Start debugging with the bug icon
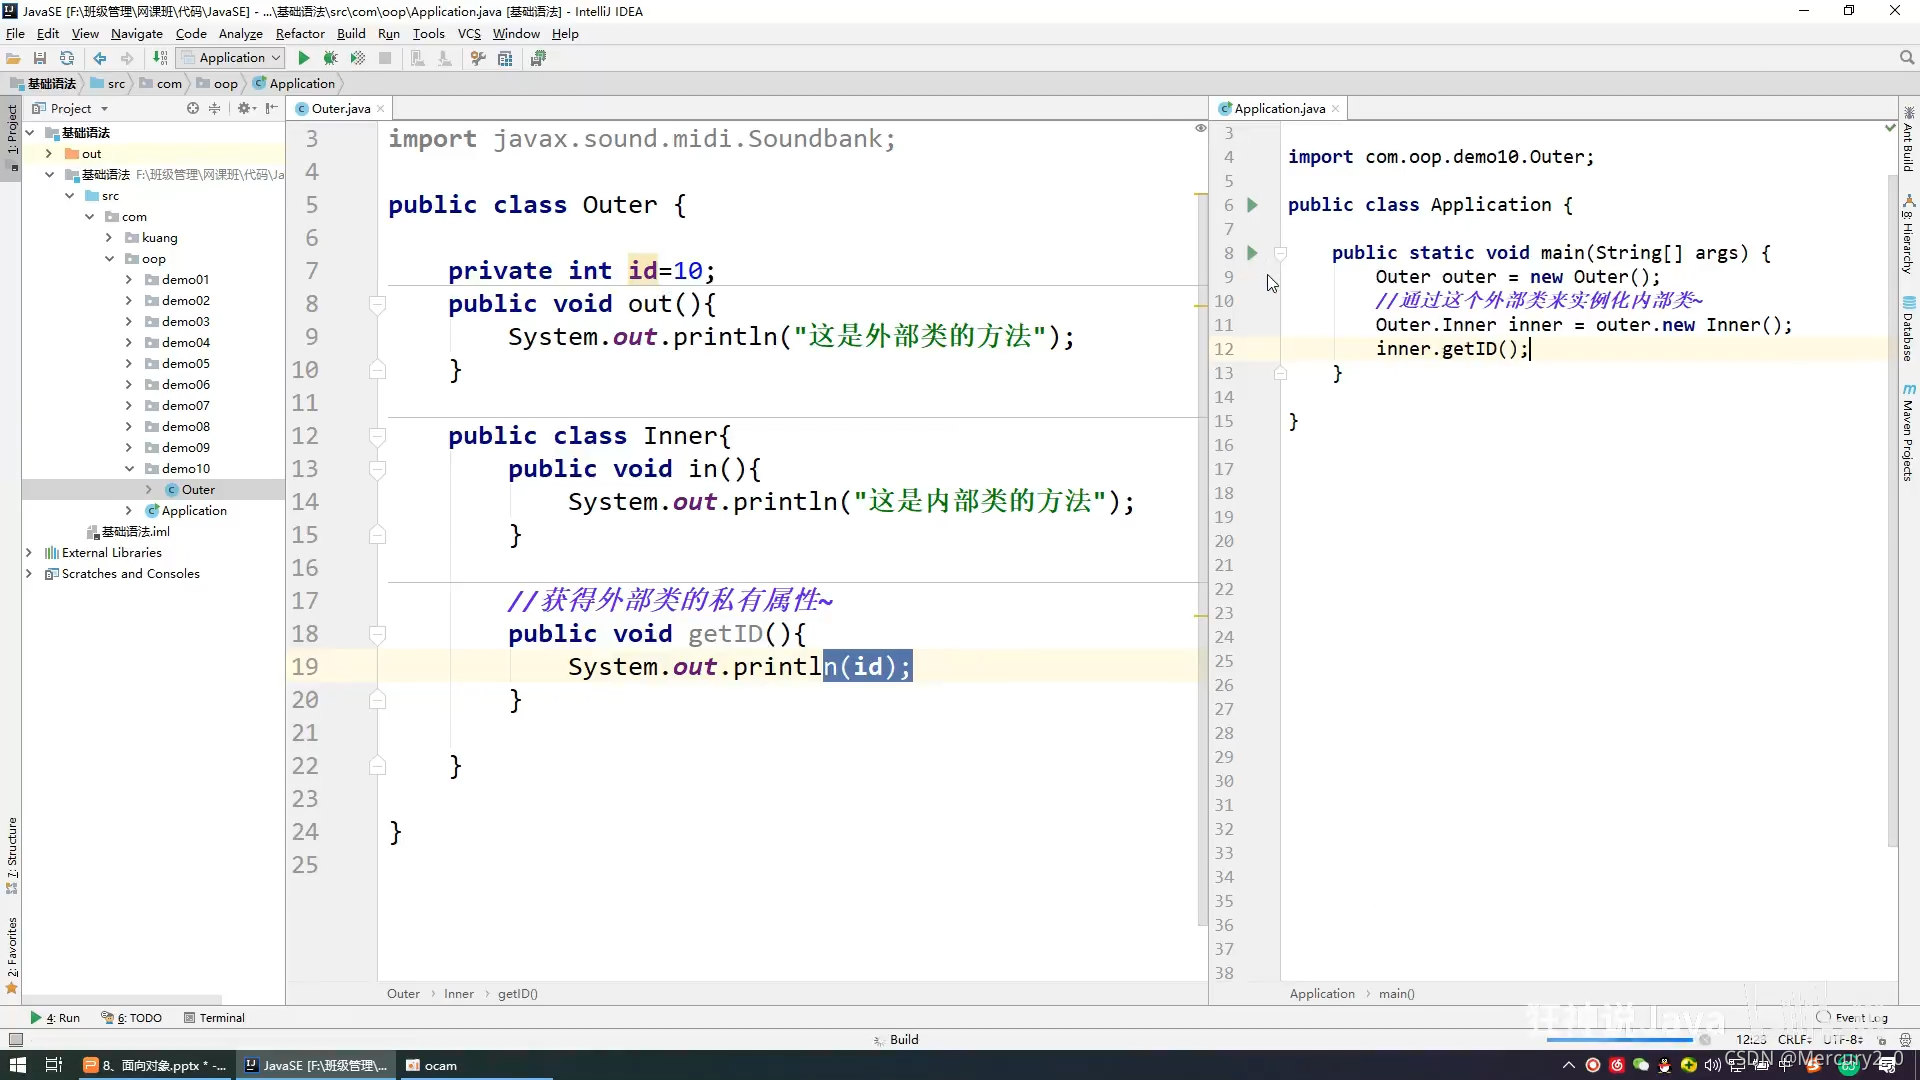Screen dimensions: 1920x1080 coord(330,58)
